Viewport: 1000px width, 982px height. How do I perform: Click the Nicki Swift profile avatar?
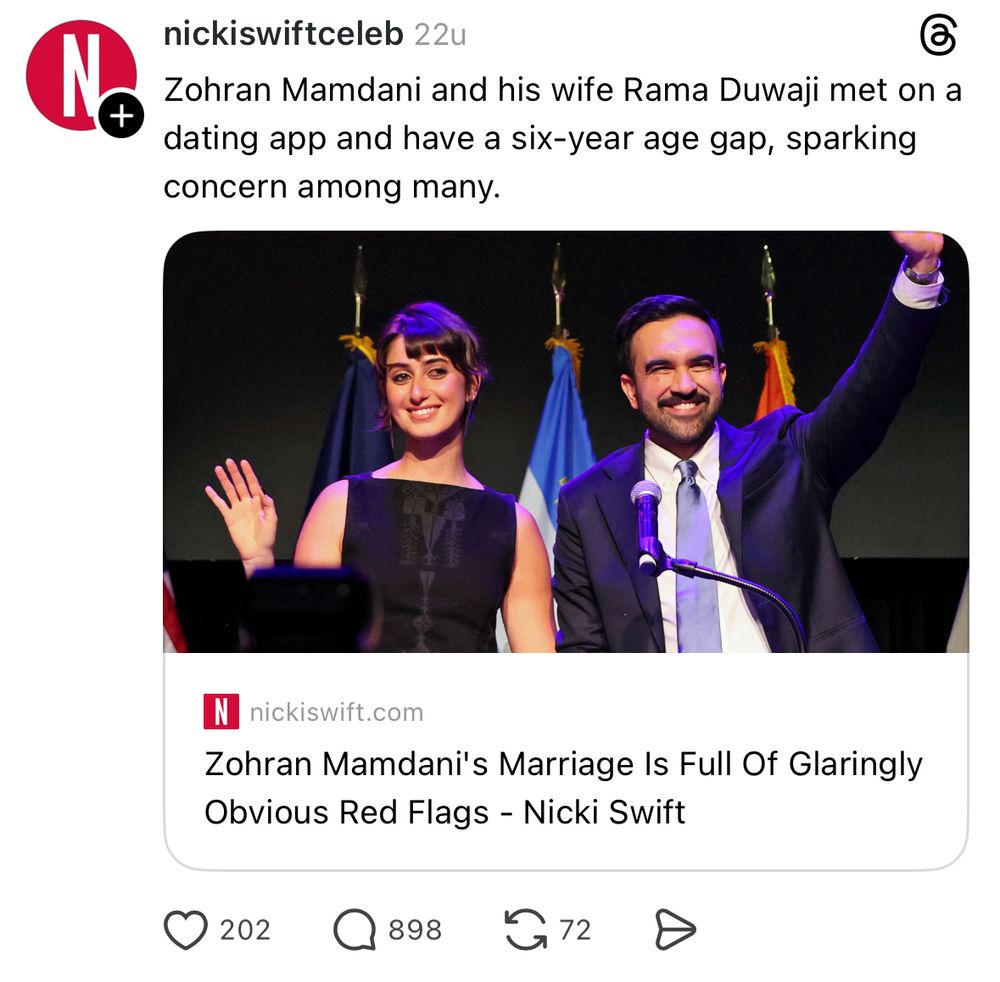pyautogui.click(x=79, y=74)
